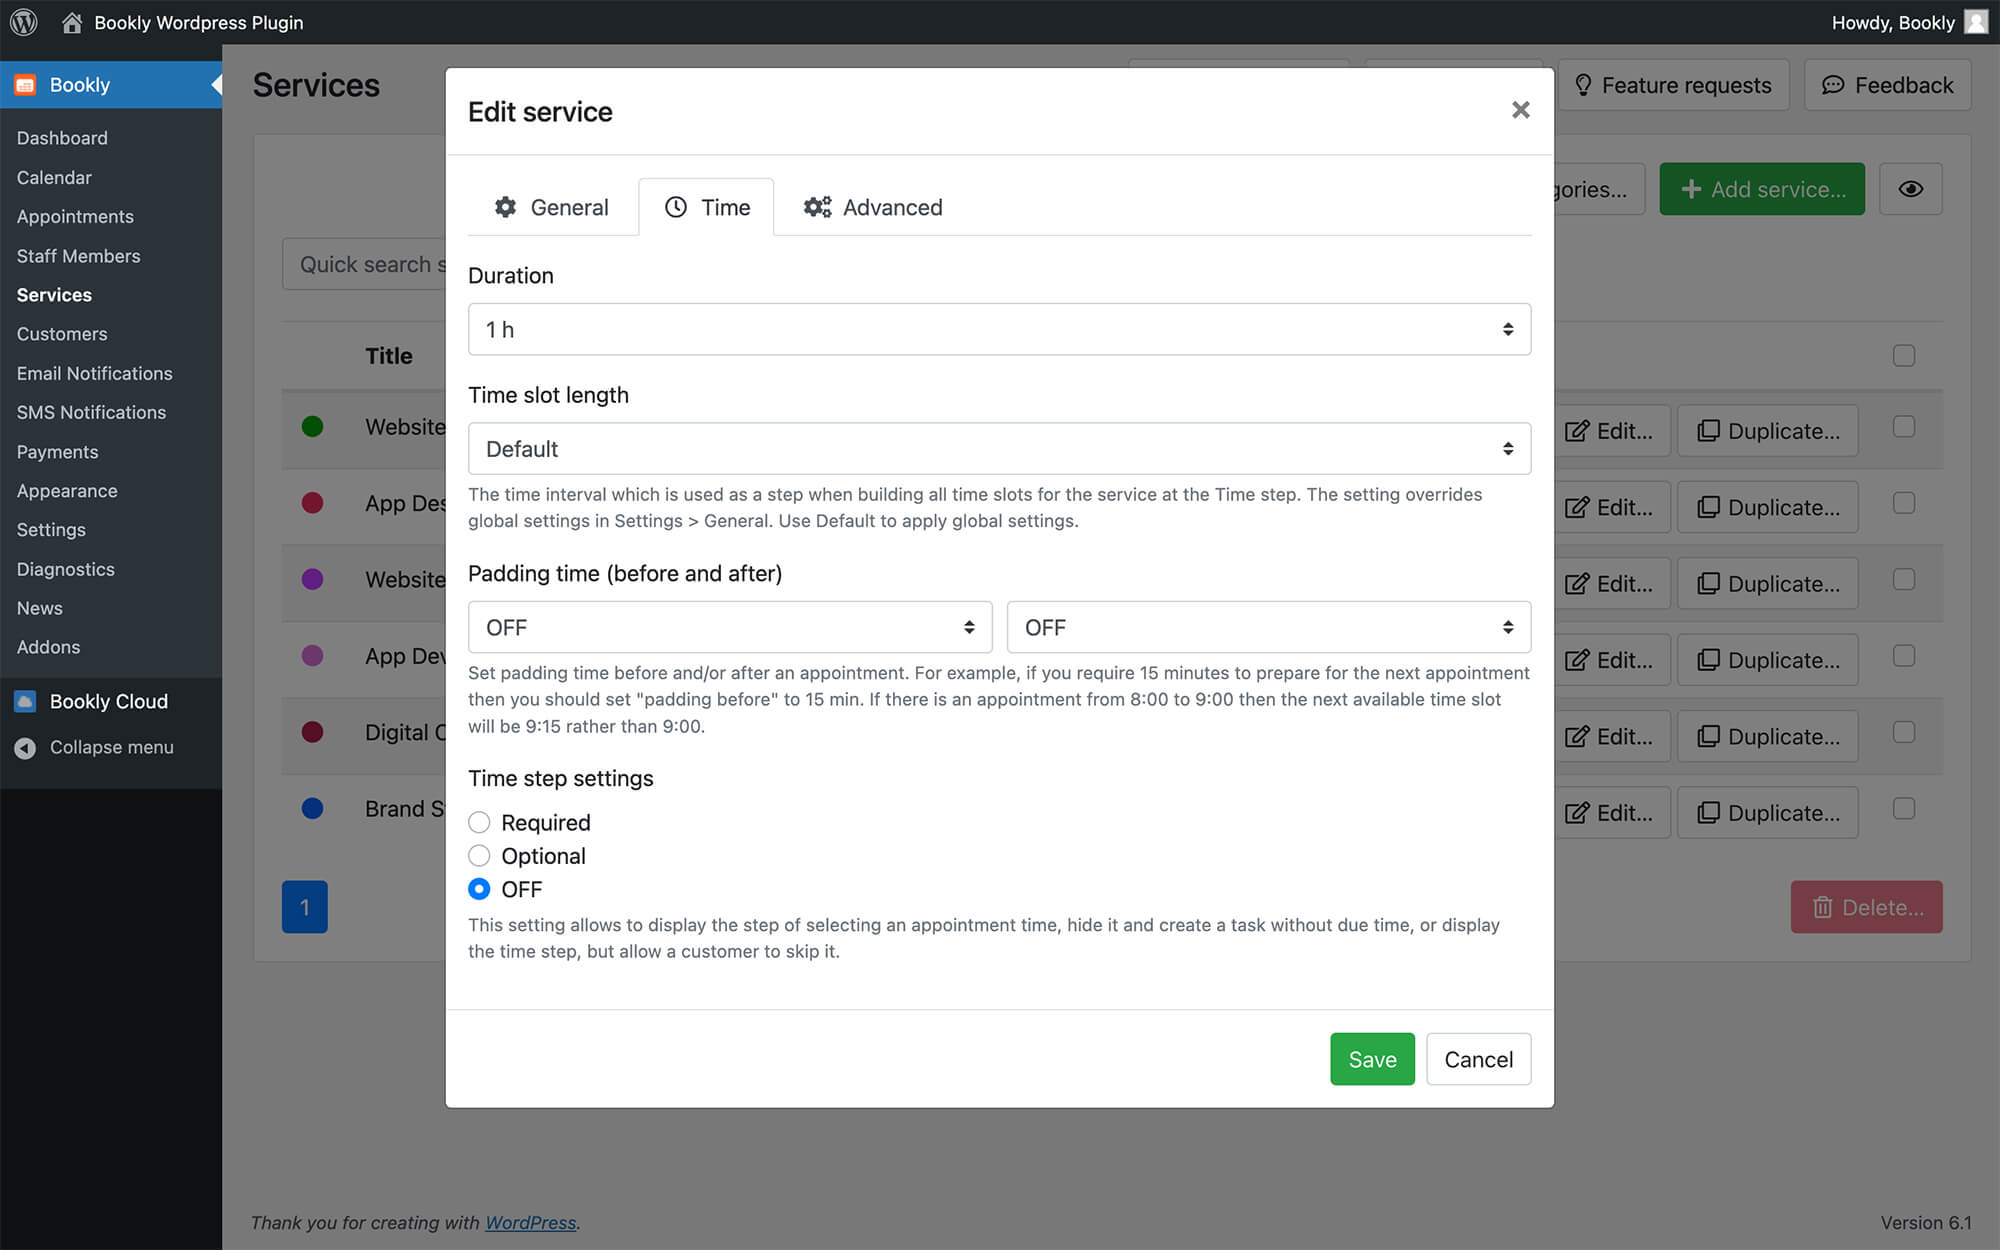Open Customers in the sidebar

coord(62,334)
